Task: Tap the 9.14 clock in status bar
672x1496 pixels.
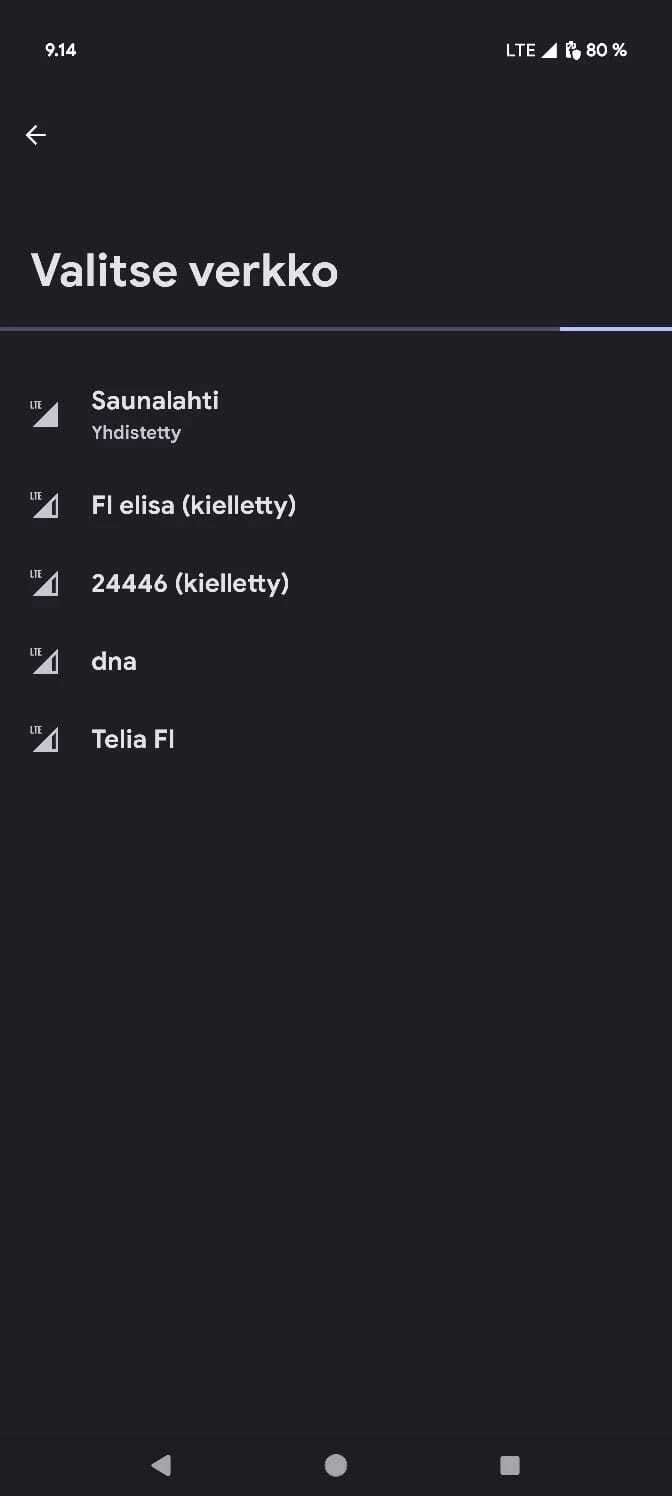Action: coord(61,50)
